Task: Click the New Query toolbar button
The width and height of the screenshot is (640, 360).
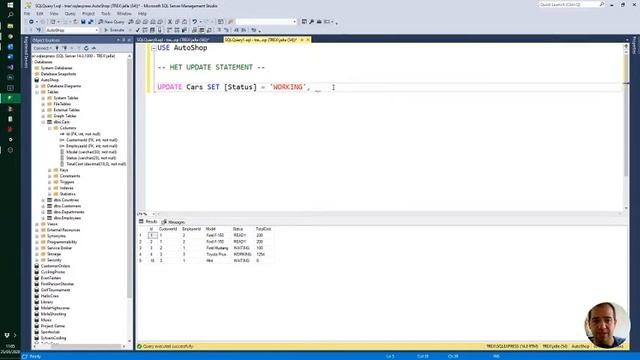Action: point(111,22)
